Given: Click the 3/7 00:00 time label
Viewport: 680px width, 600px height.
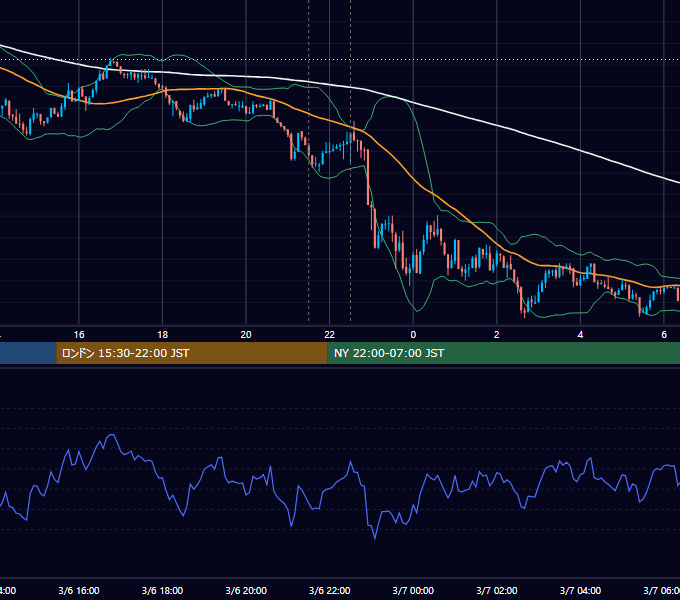Looking at the screenshot, I should coord(413,590).
